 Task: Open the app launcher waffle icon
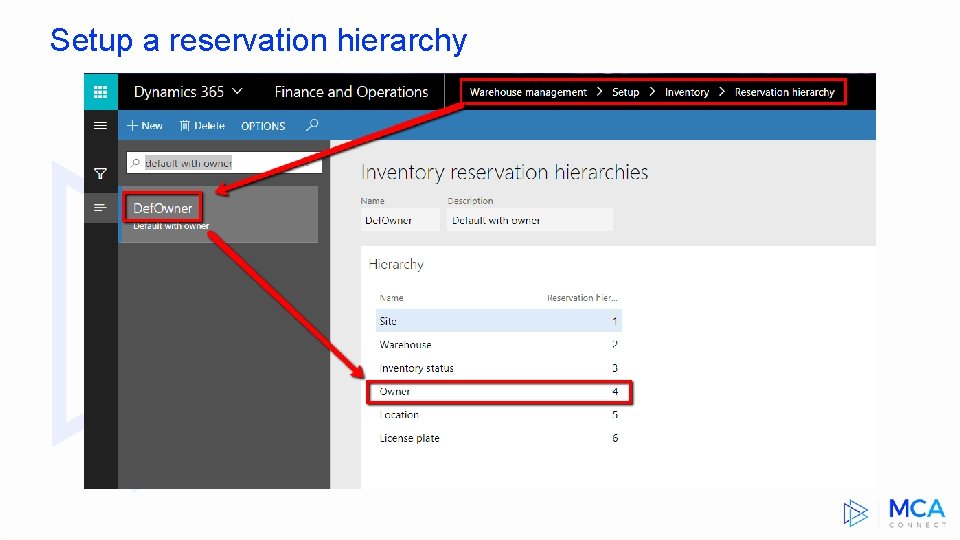[100, 92]
